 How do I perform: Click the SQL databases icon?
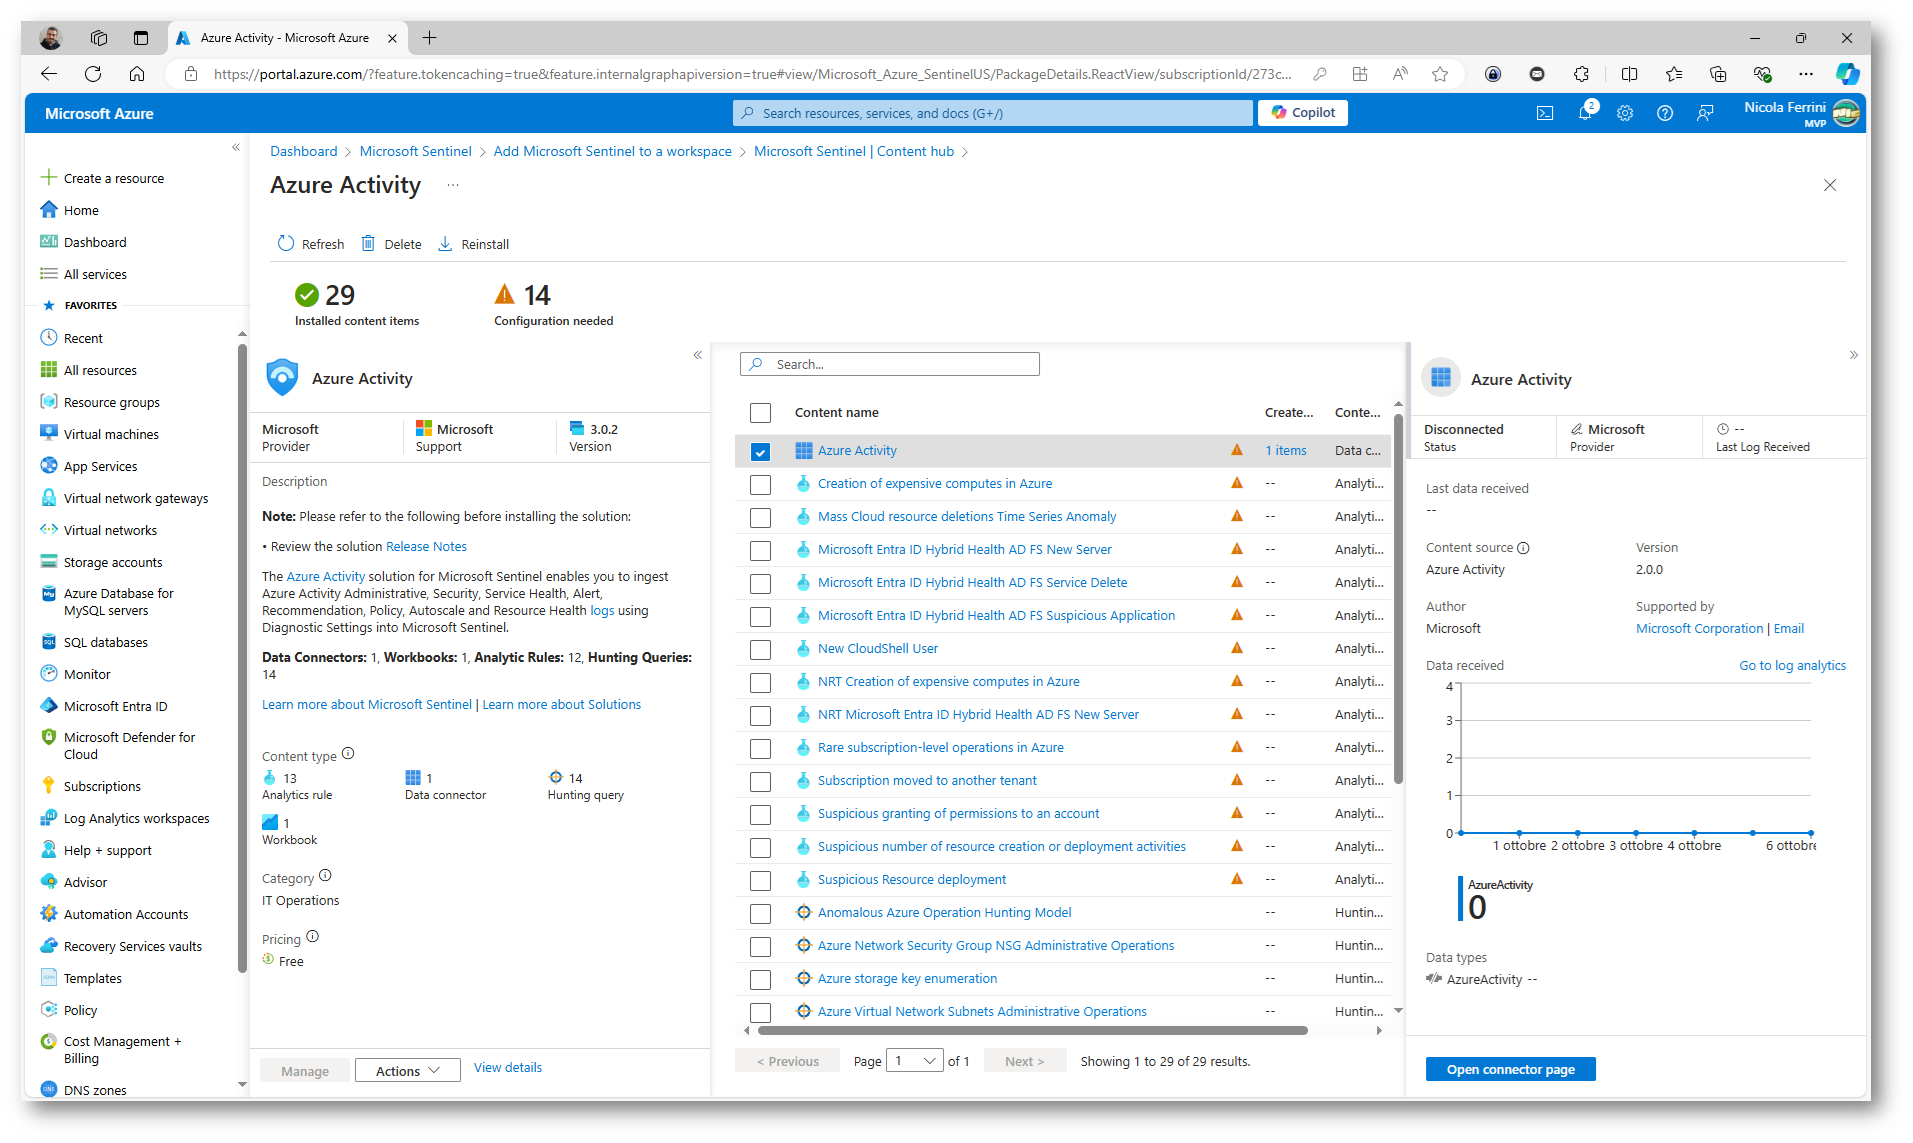click(x=48, y=642)
